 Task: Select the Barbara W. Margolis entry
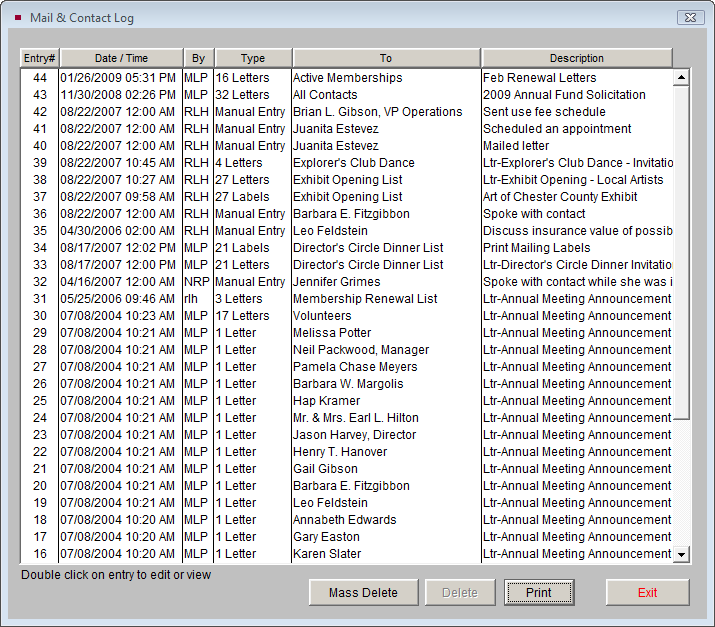click(x=347, y=384)
